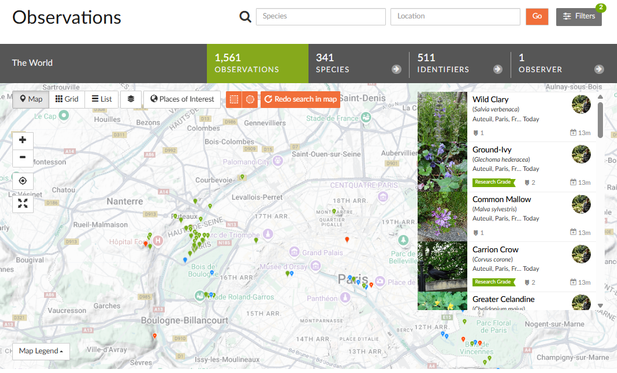
Task: Click Research Grade badge on Ground-Ivy
Action: click(x=494, y=182)
